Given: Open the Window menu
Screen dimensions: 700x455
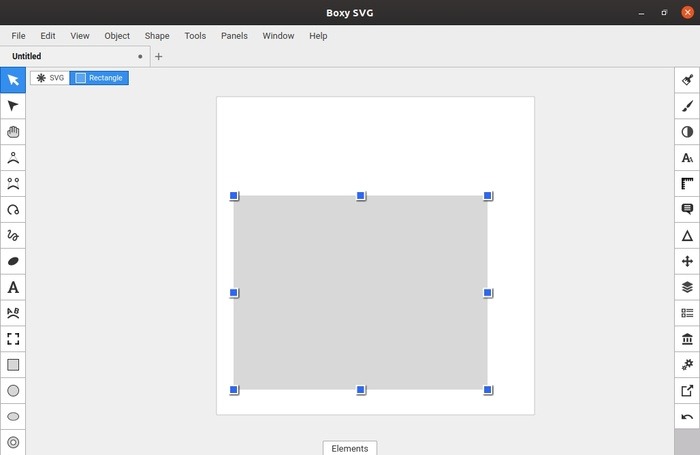Looking at the screenshot, I should [278, 36].
